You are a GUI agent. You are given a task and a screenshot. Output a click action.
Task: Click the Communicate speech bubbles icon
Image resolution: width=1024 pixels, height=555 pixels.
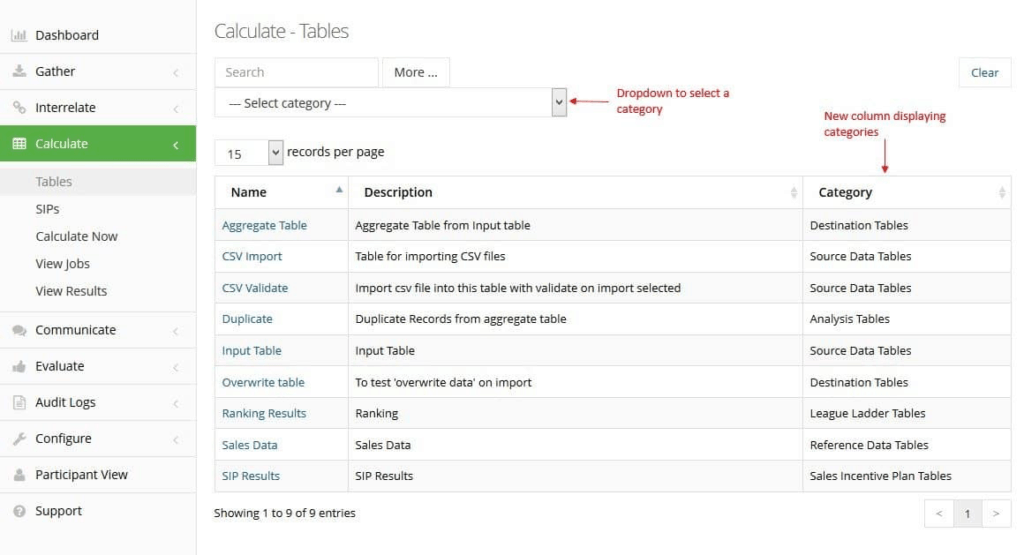19,330
